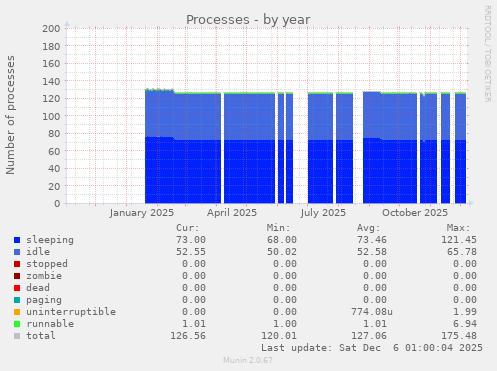This screenshot has width=497, height=371.
Task: Click sleeping average value 73.46
Action: point(372,240)
